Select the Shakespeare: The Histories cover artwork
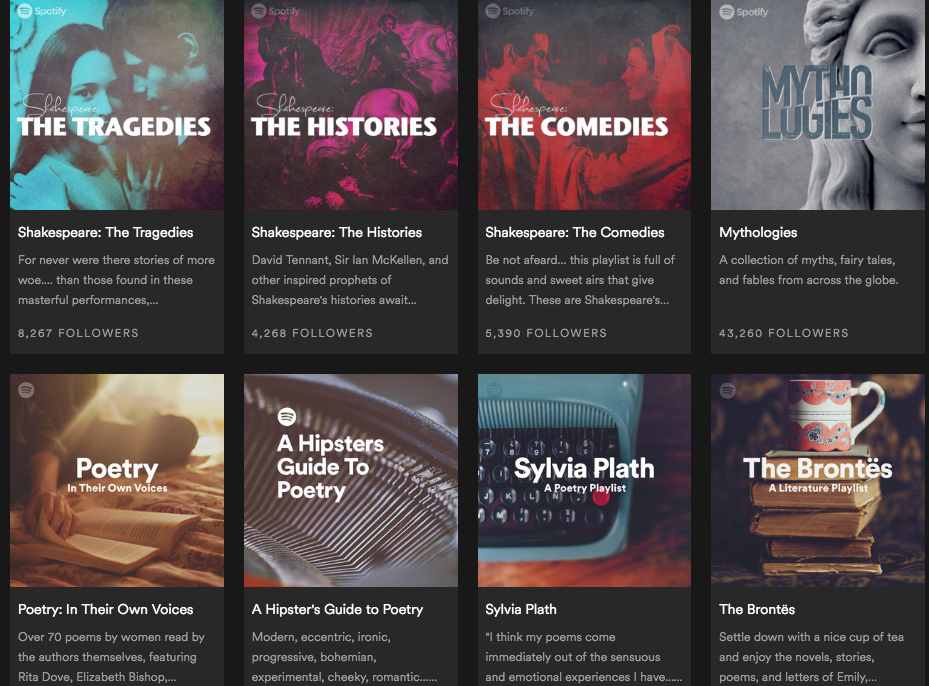 tap(350, 105)
